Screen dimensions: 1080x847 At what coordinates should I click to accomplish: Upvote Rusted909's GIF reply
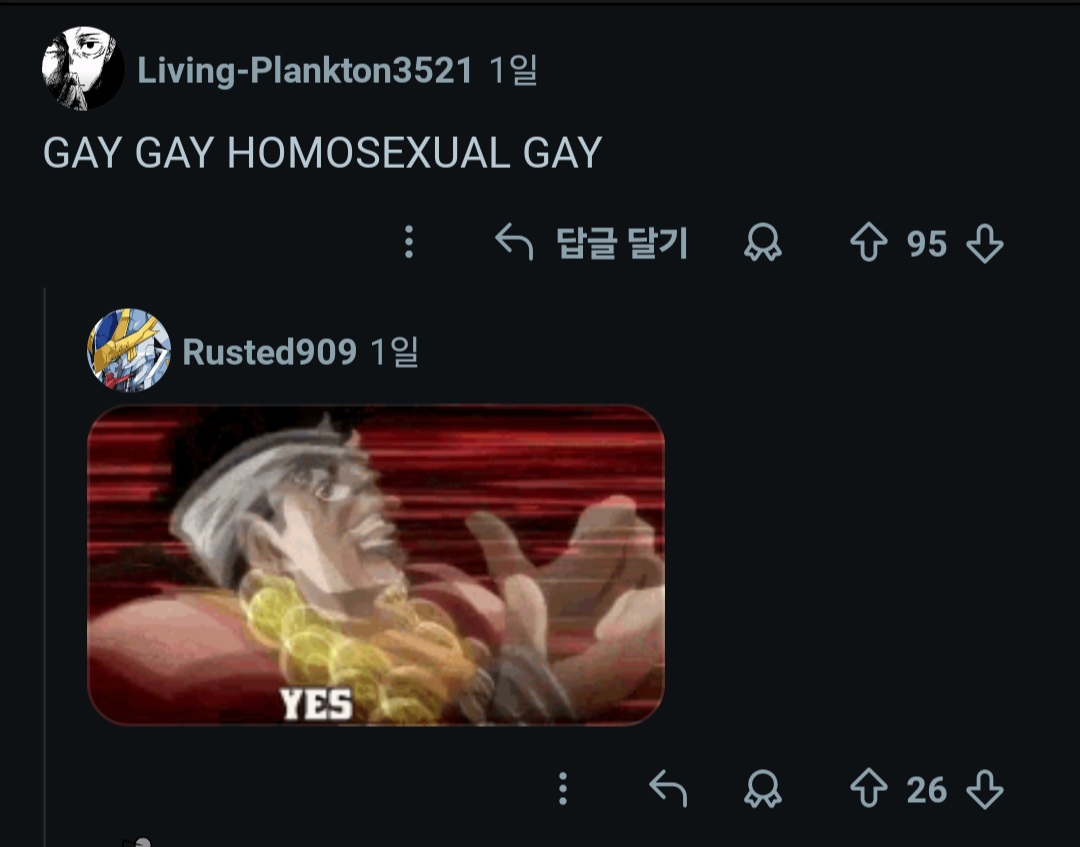pyautogui.click(x=869, y=788)
